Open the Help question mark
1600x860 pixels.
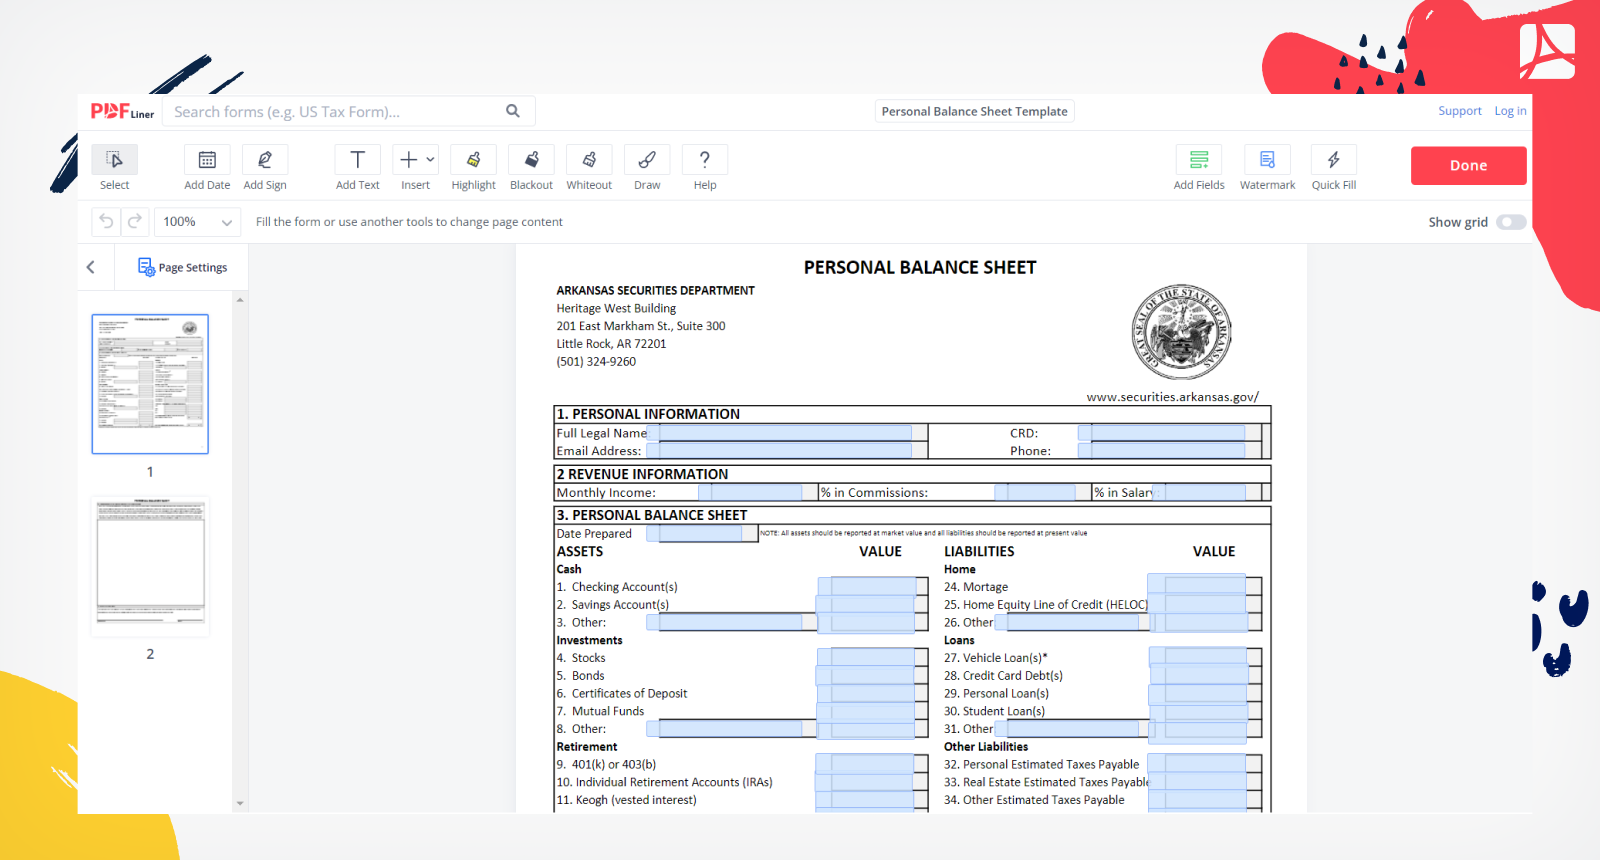click(705, 160)
